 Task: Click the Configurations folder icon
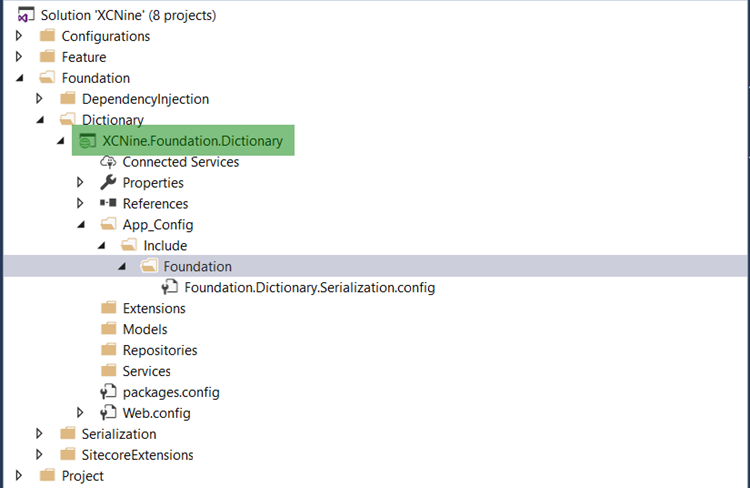click(47, 36)
